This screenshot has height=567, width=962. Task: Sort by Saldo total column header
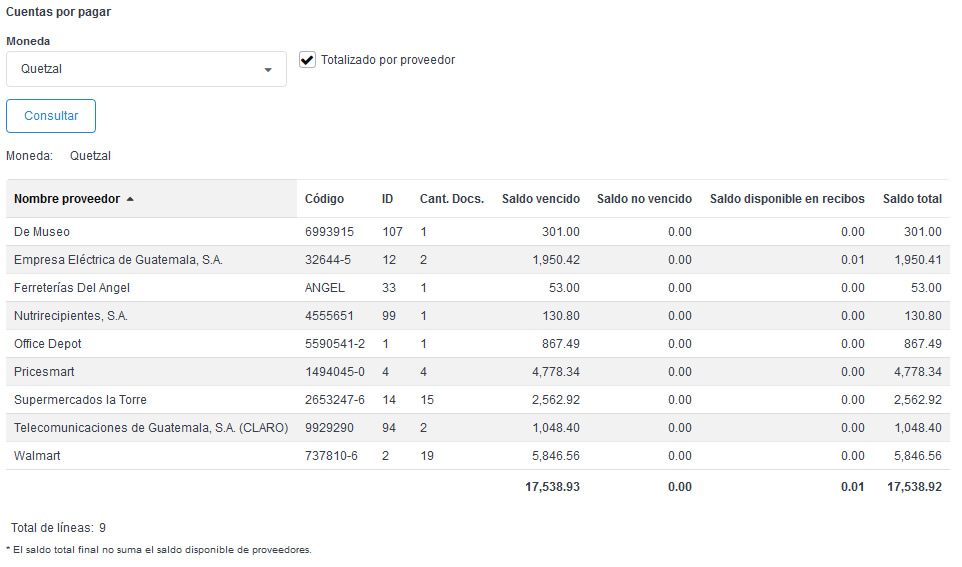(912, 199)
